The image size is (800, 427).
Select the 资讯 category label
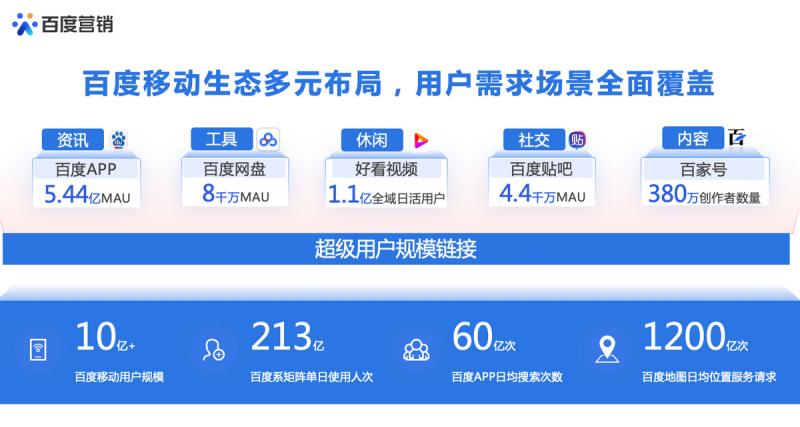[73, 139]
